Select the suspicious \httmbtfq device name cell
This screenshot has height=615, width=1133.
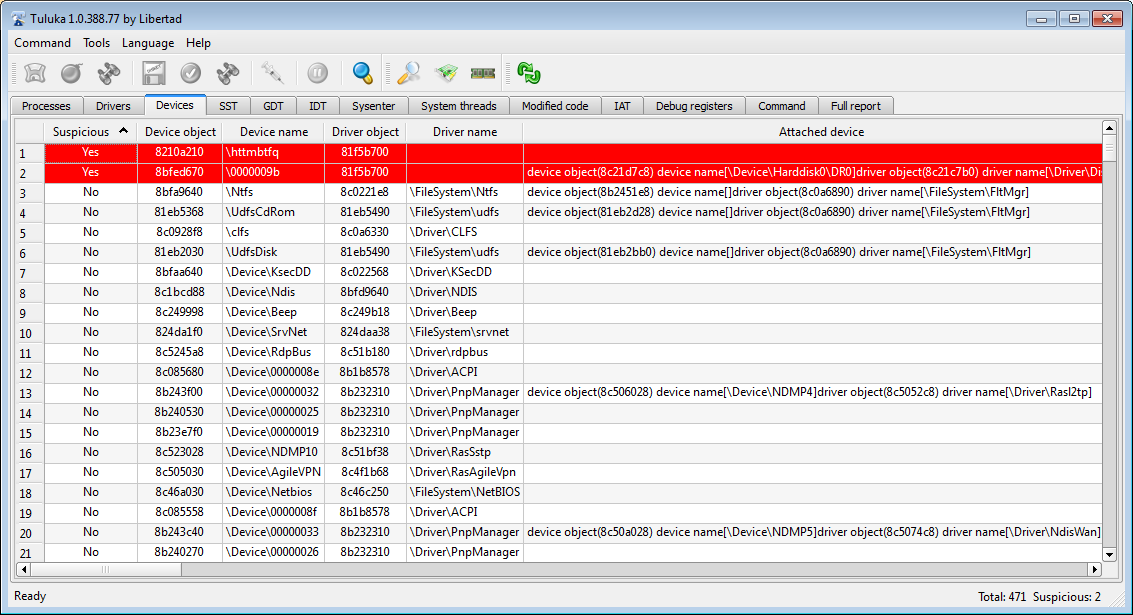tap(274, 152)
